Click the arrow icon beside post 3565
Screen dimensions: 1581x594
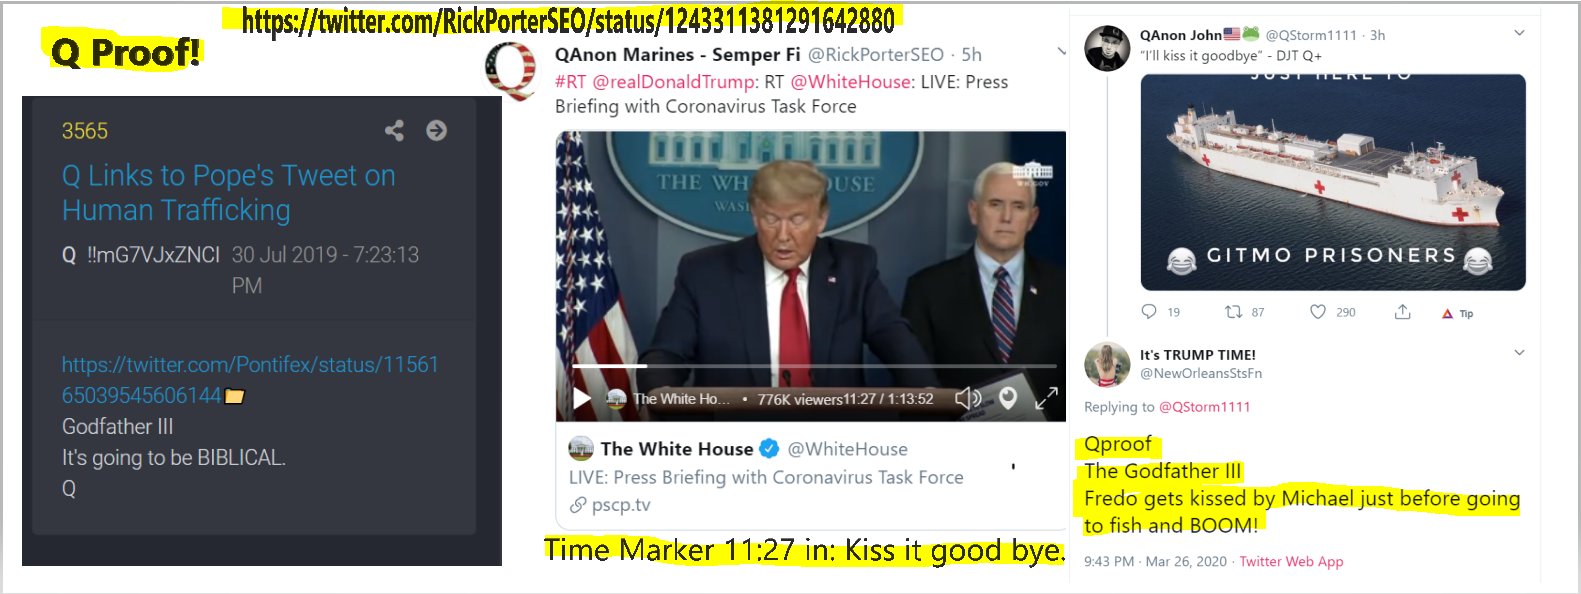click(436, 130)
